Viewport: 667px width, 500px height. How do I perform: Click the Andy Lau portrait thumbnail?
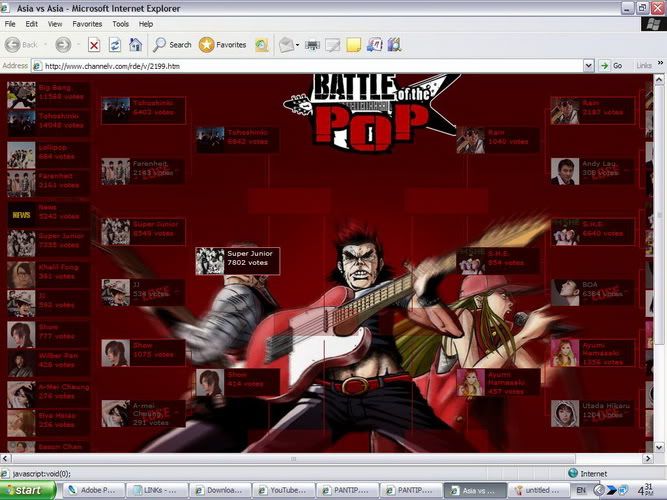pos(565,171)
